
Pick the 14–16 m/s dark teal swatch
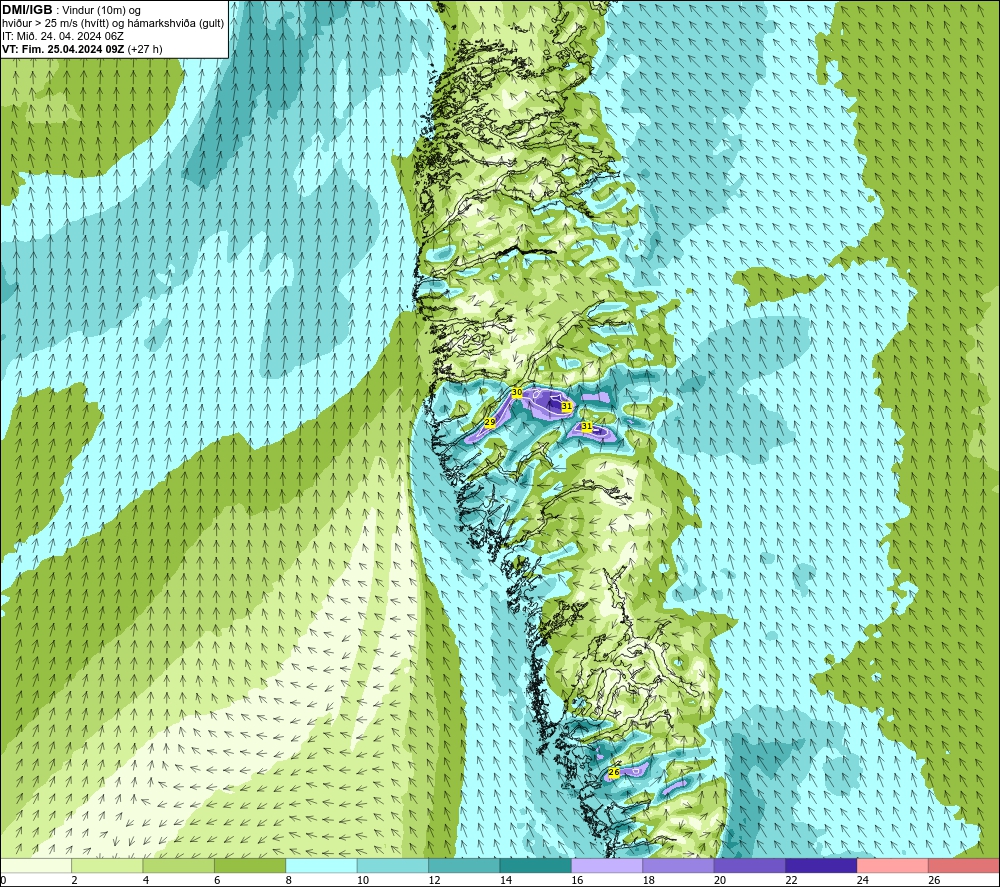pos(536,865)
